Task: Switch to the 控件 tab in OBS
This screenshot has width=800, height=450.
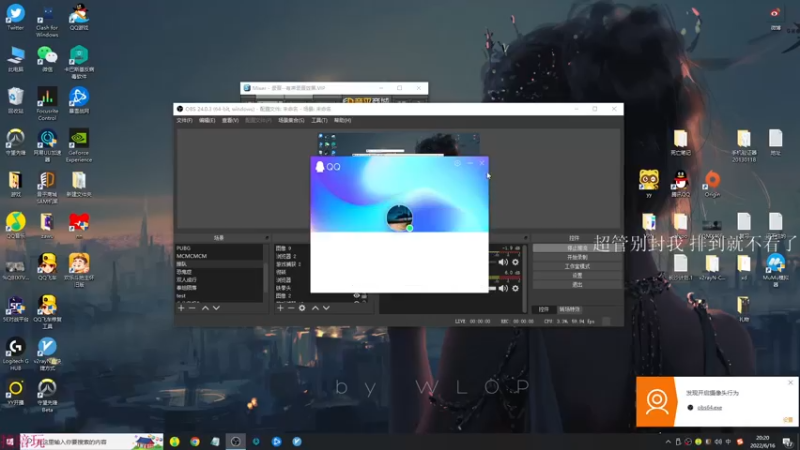Action: [544, 310]
